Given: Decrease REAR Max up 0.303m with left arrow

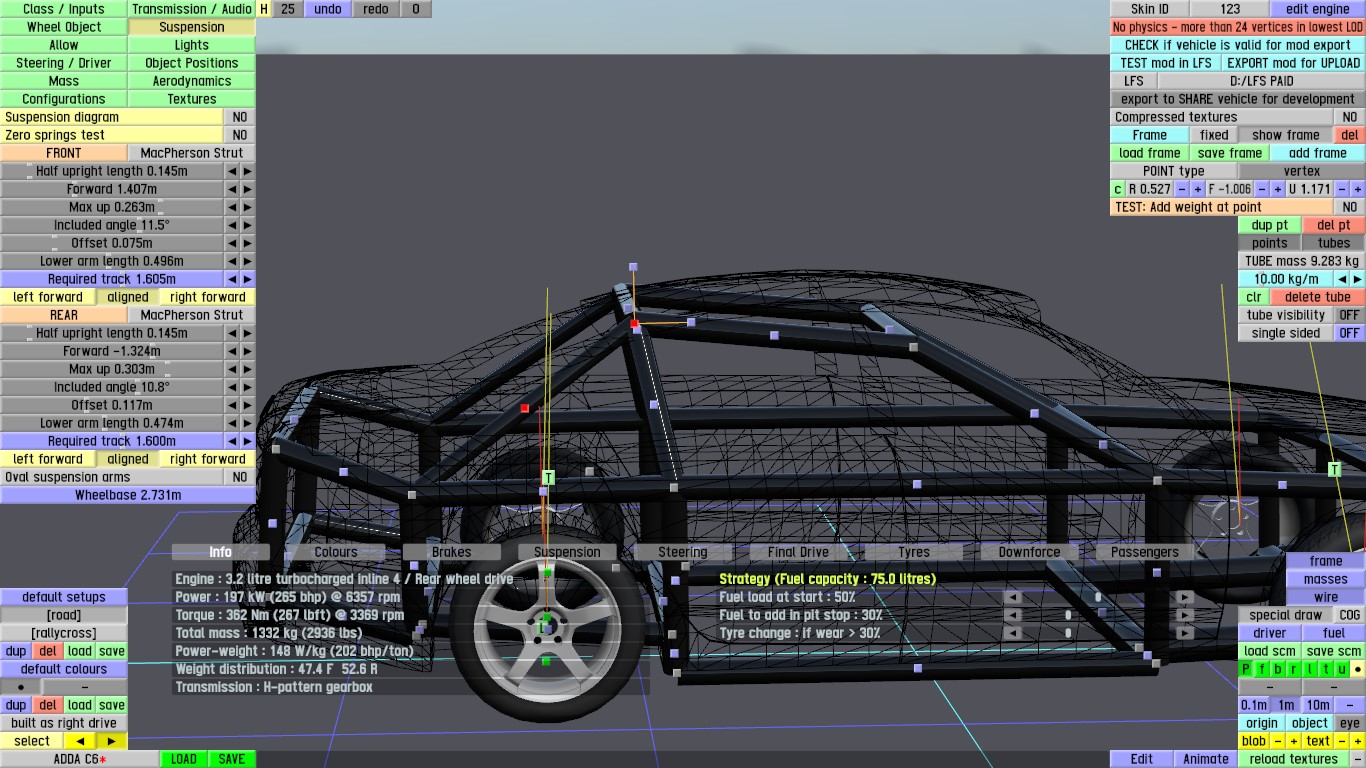Looking at the screenshot, I should [232, 369].
